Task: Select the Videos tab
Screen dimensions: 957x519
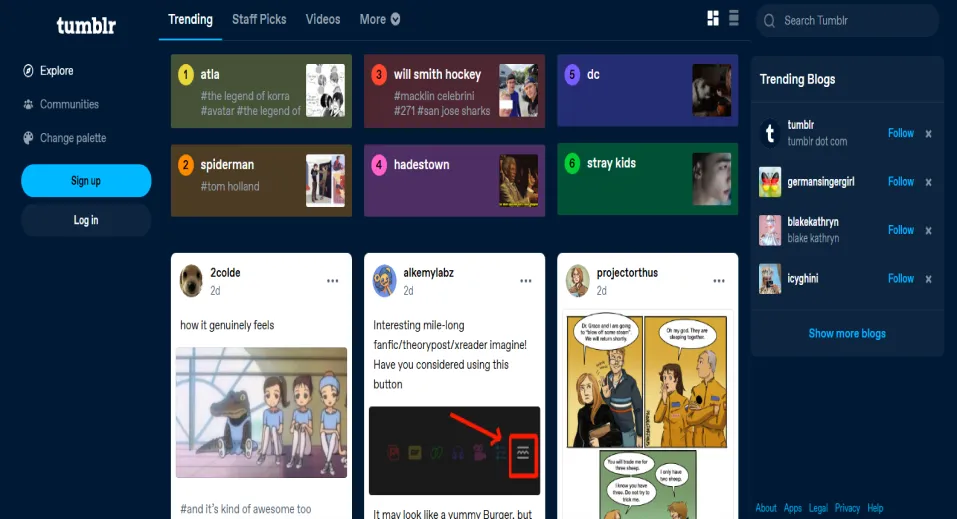Action: point(323,20)
